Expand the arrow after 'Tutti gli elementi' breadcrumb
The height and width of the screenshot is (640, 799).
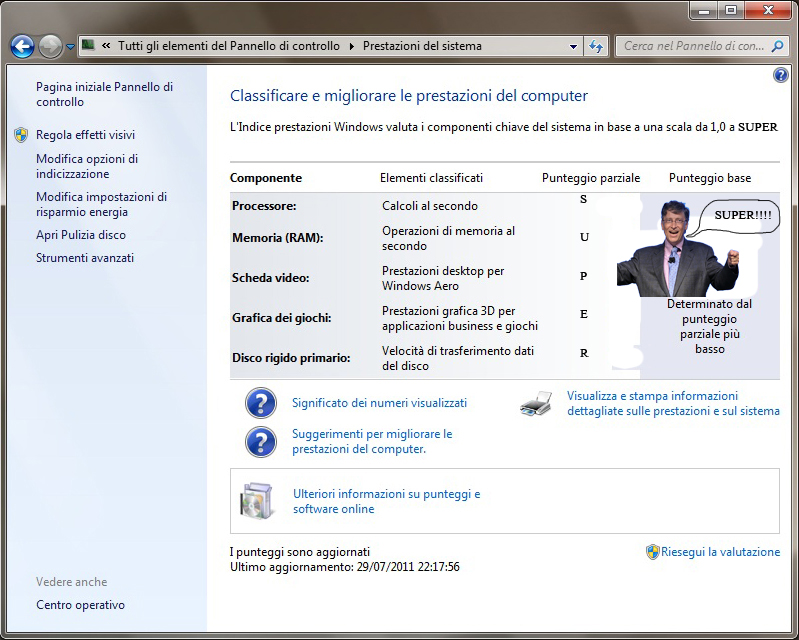(x=352, y=46)
